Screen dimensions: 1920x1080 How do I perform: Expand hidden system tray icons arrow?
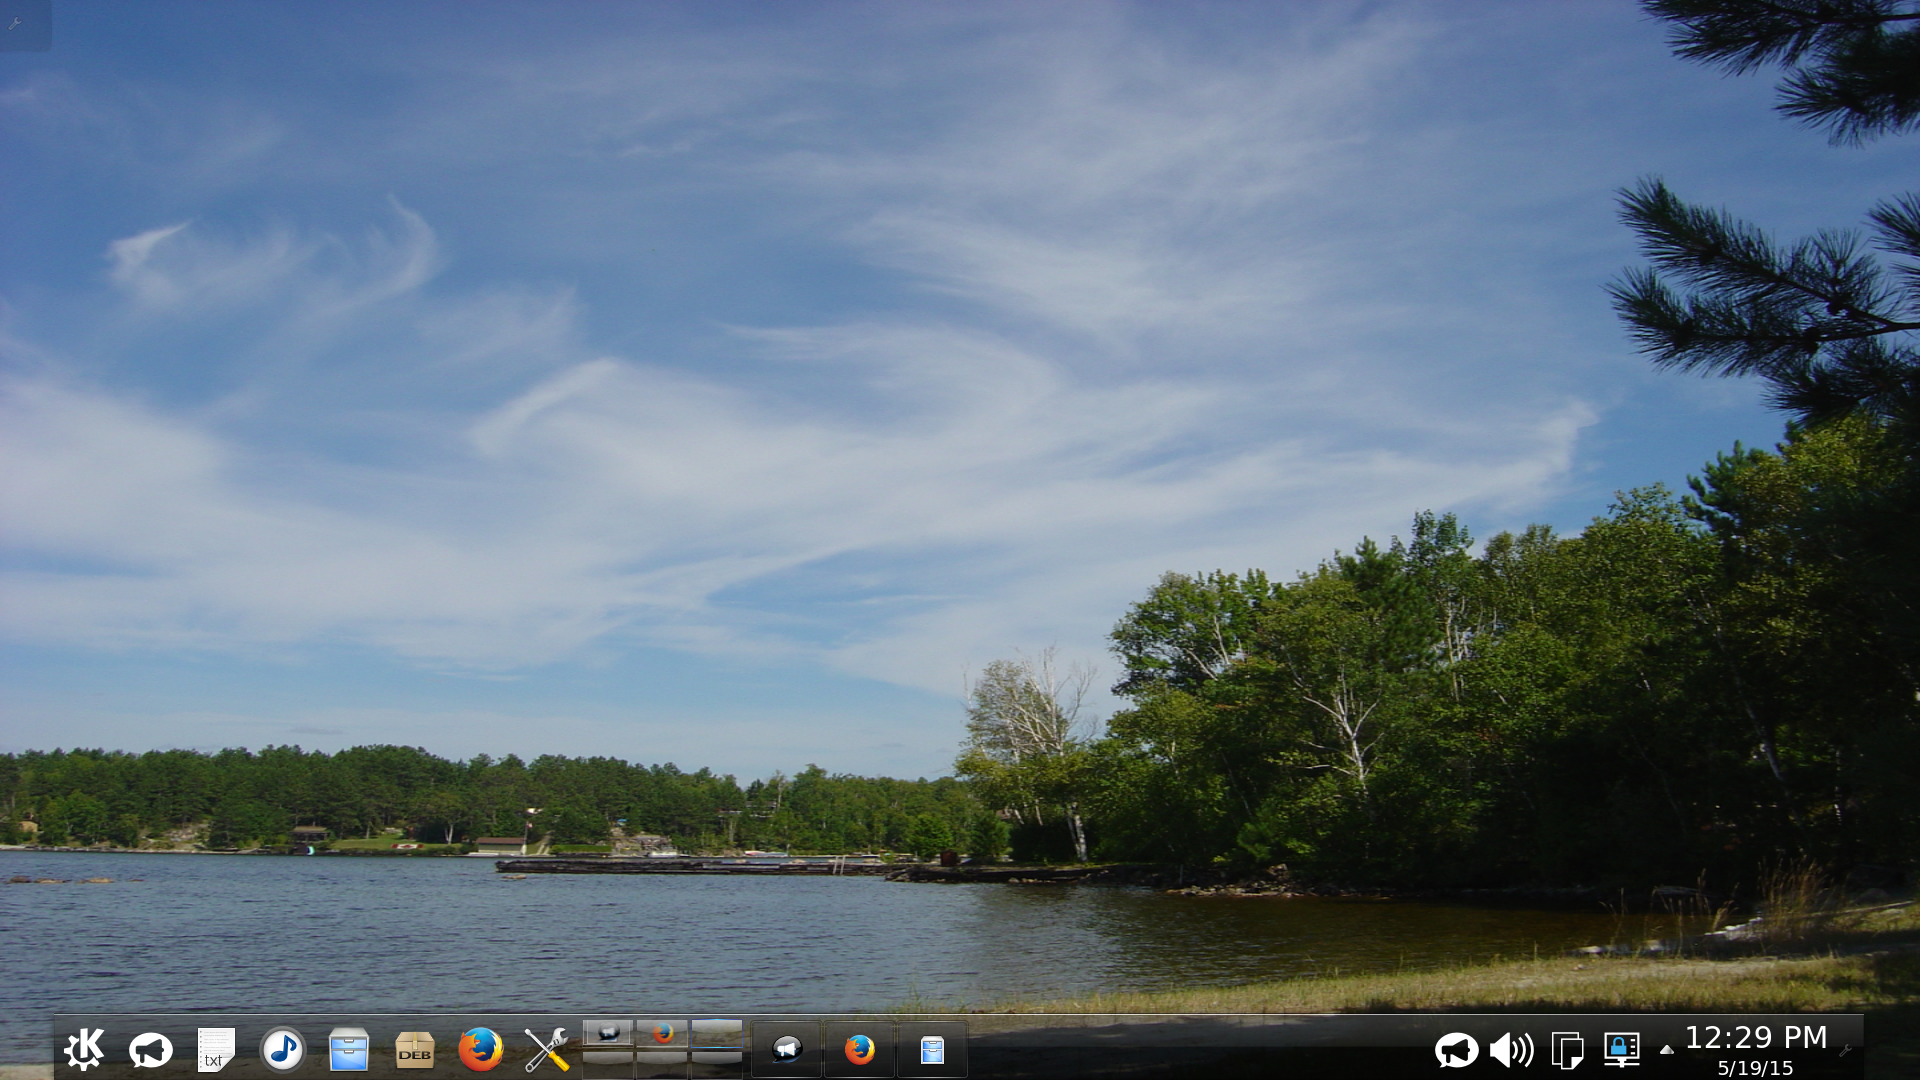(1666, 1050)
